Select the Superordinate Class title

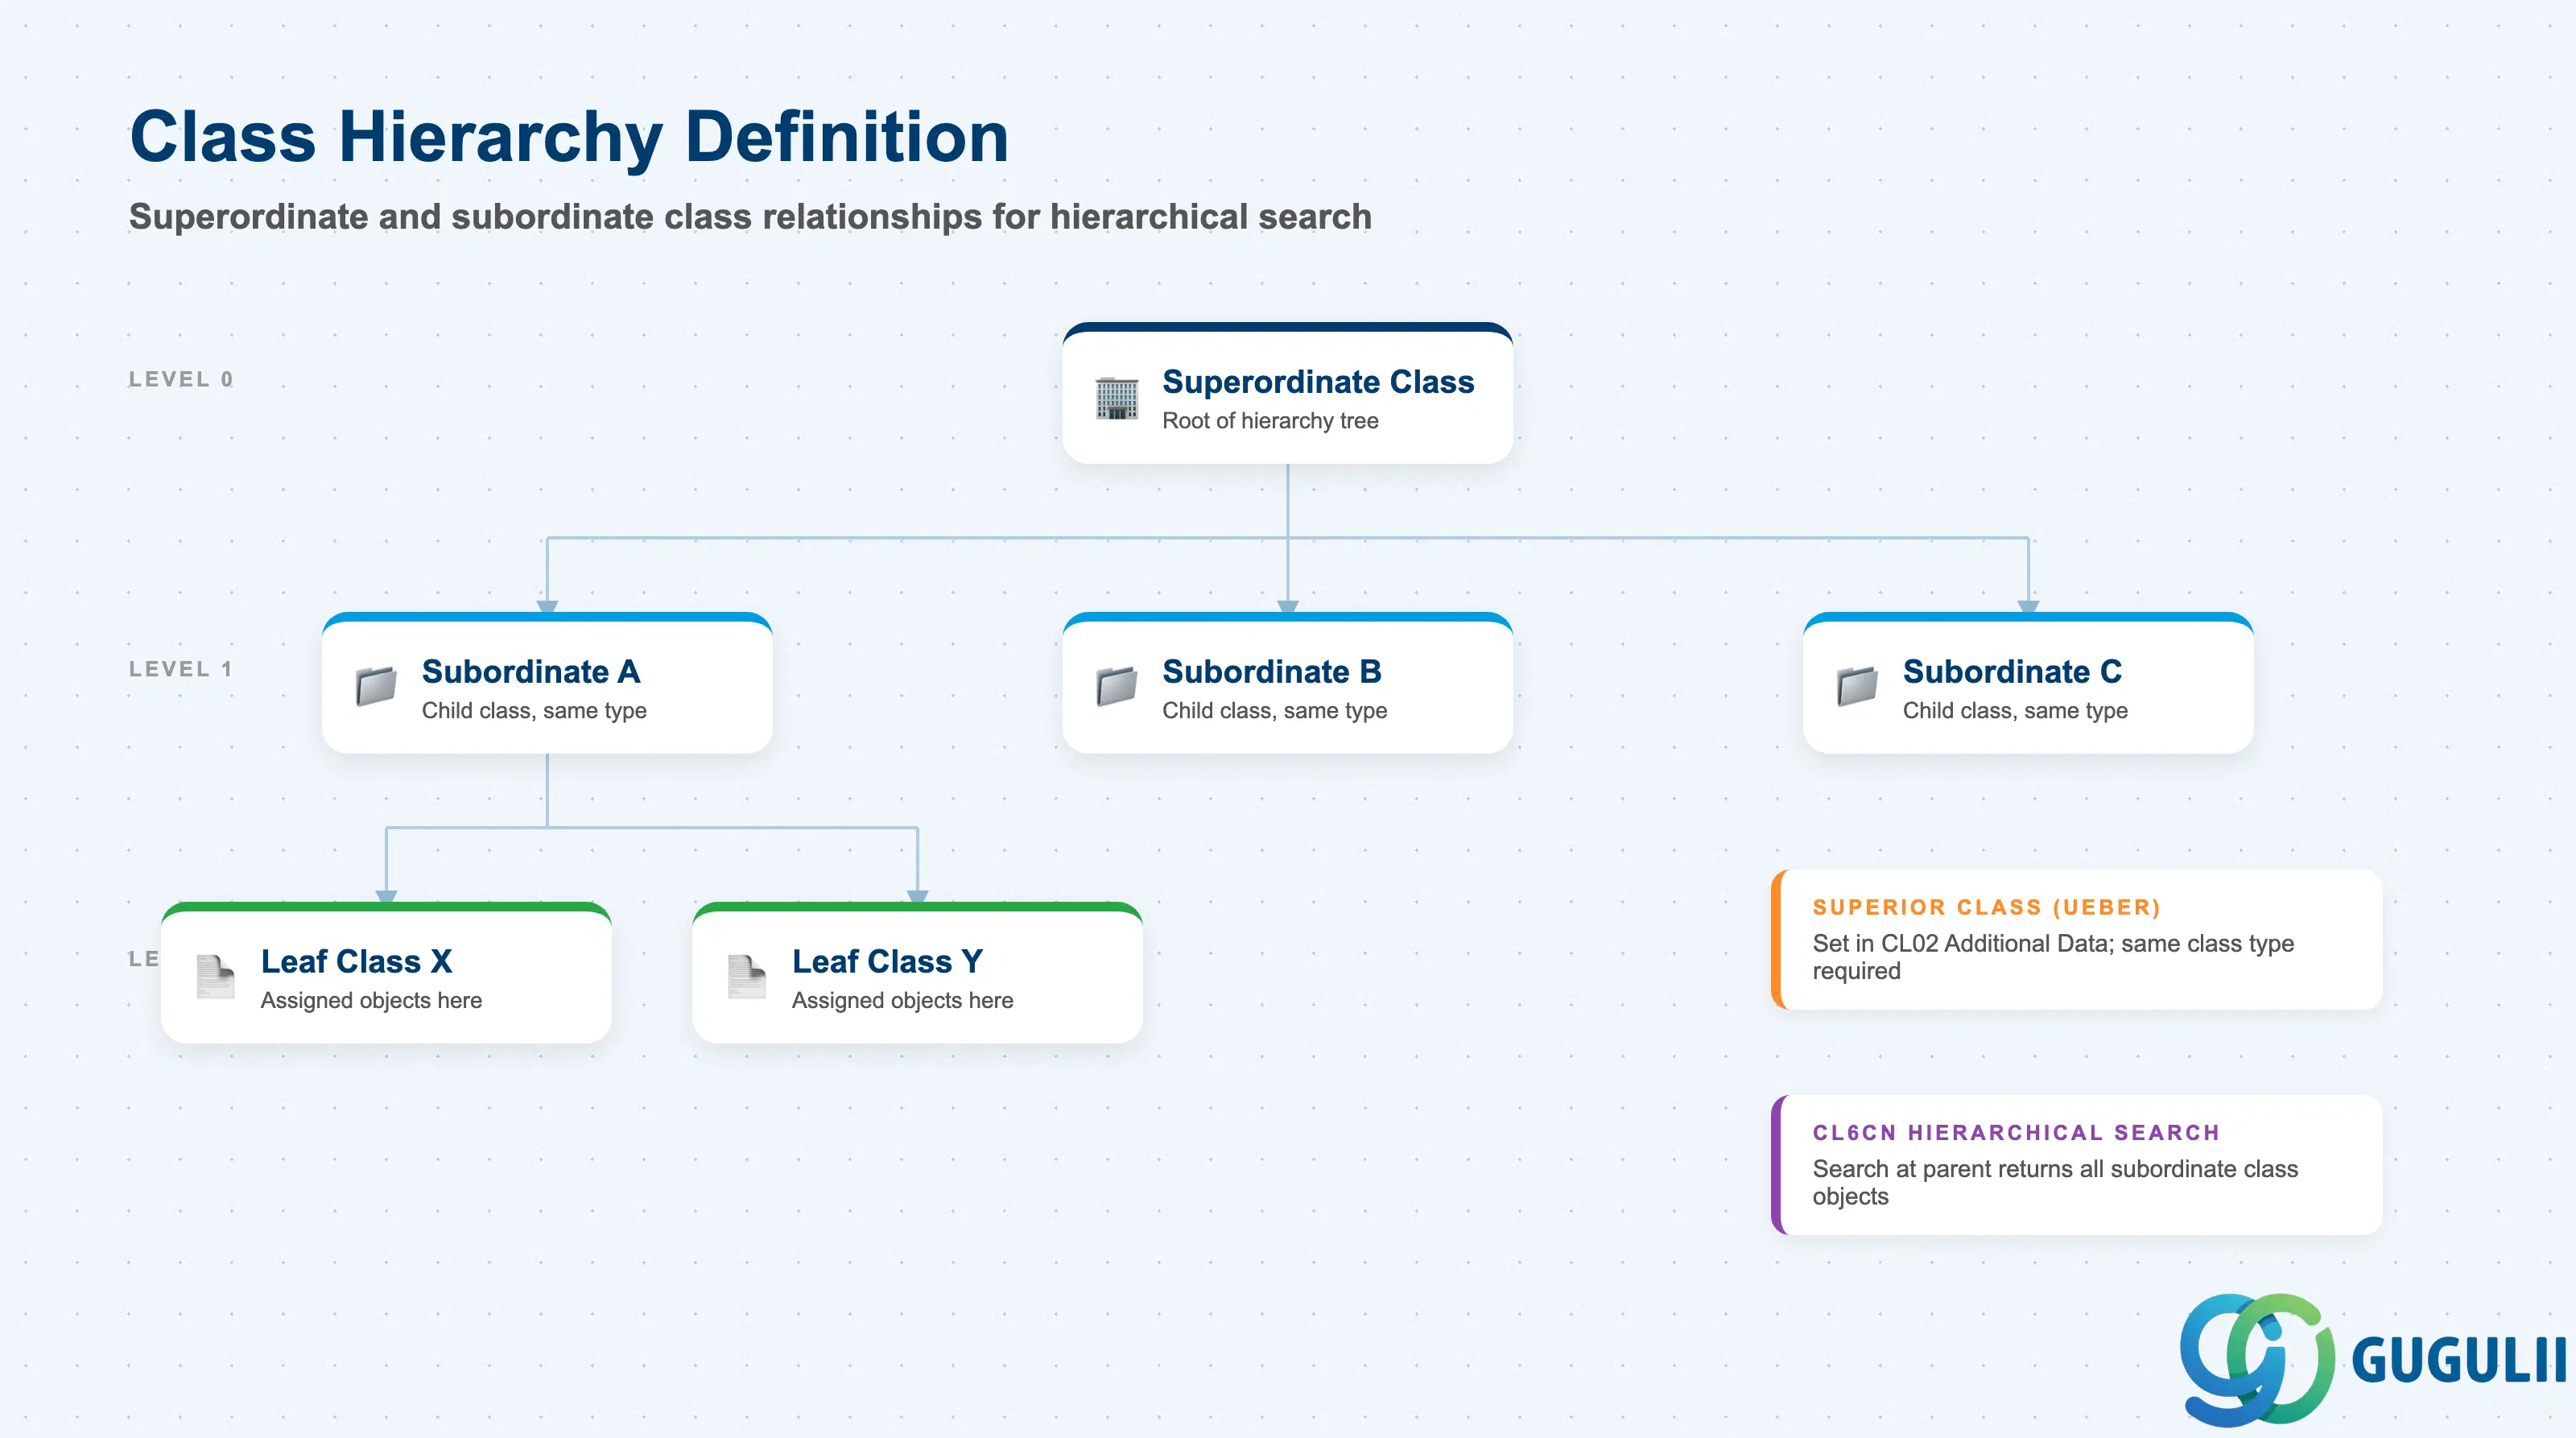pyautogui.click(x=1318, y=382)
